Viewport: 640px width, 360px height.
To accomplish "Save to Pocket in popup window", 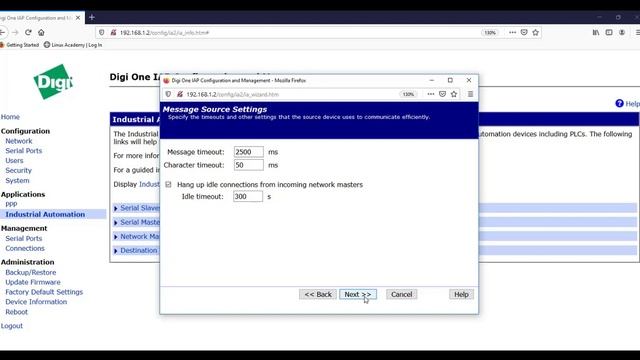I will 442,94.
